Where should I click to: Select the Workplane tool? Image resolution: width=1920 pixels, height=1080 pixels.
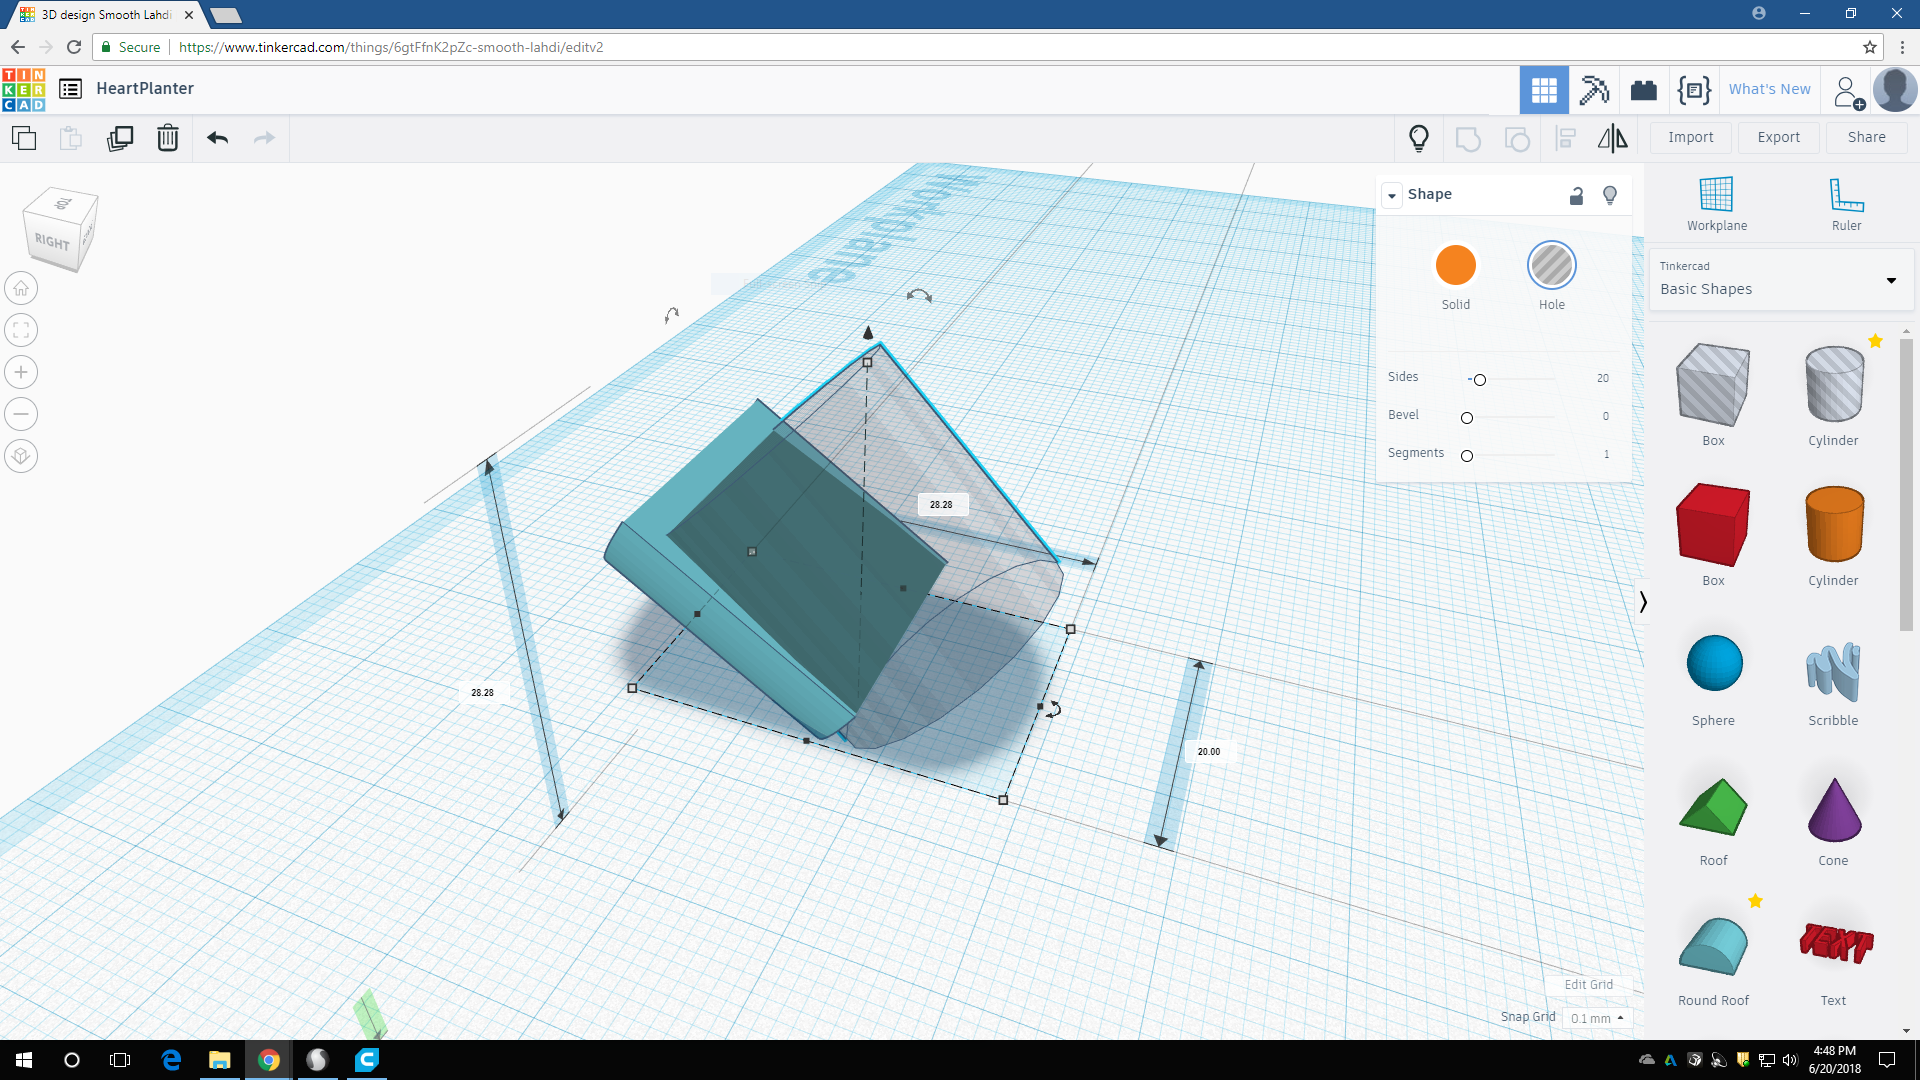[1716, 204]
